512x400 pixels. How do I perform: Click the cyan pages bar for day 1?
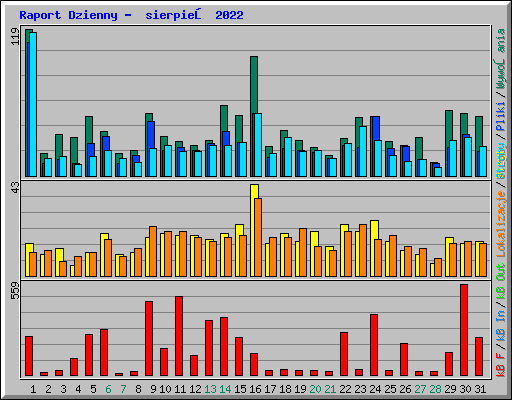33,104
